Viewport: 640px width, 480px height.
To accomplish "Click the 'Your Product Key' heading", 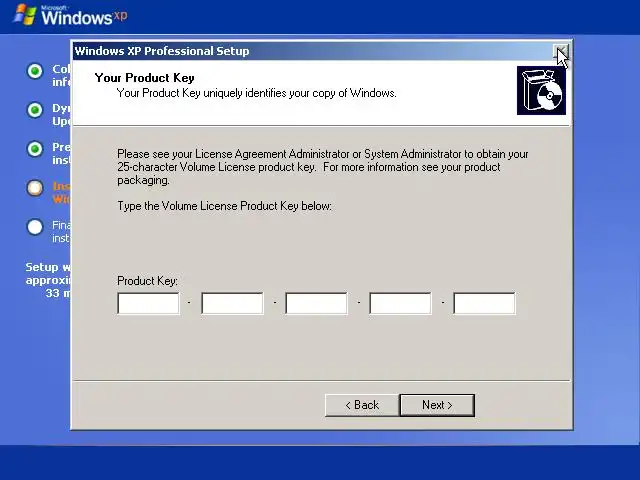I will pos(144,78).
